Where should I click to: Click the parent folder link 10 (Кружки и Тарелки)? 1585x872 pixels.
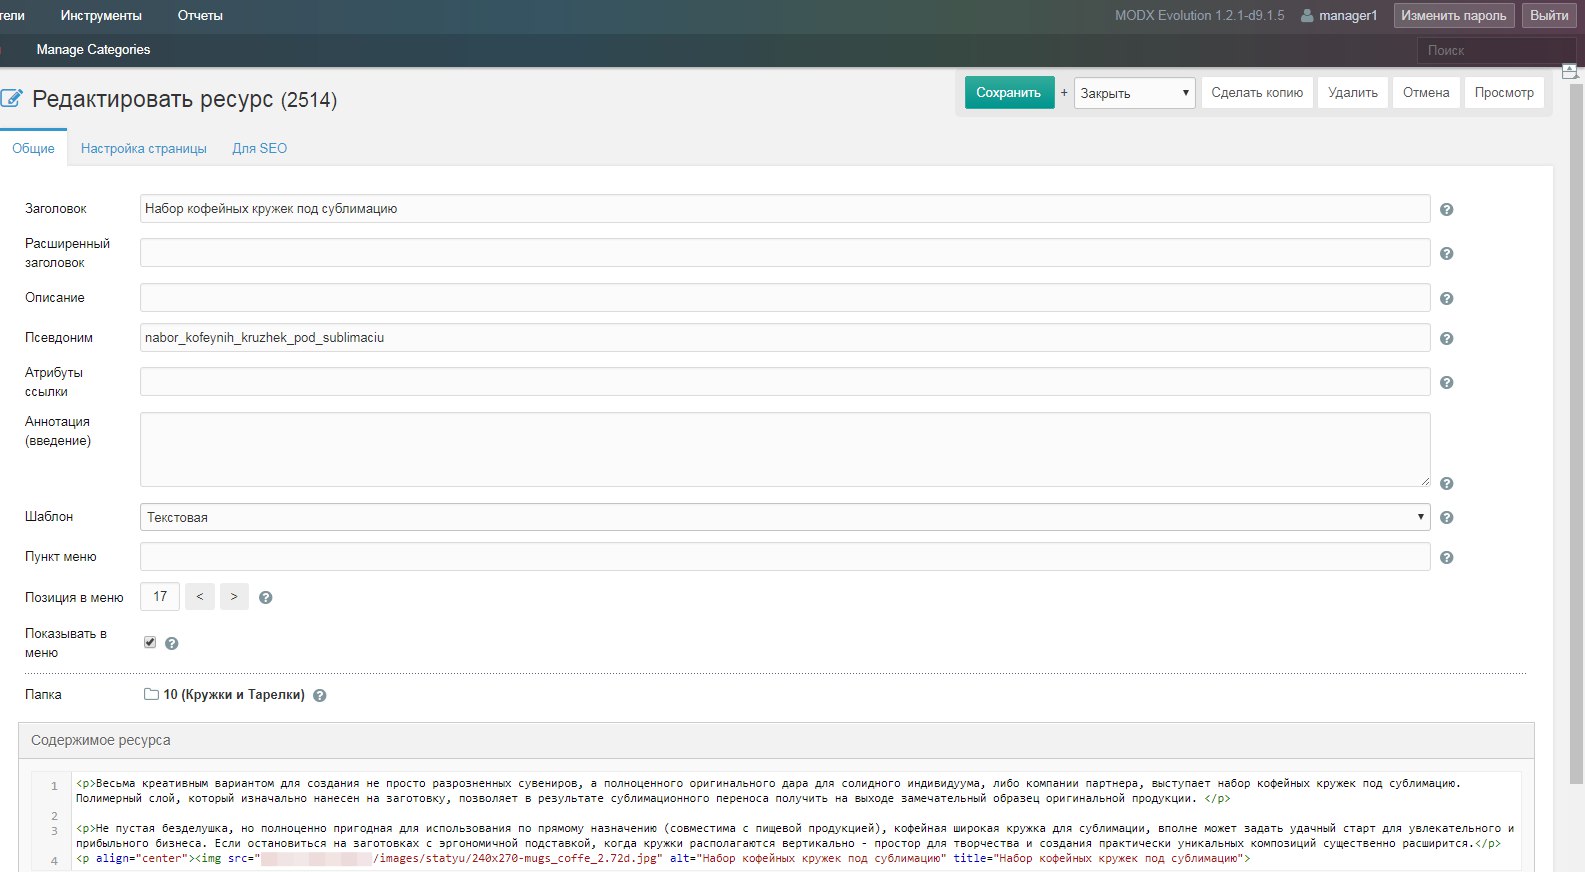(234, 695)
